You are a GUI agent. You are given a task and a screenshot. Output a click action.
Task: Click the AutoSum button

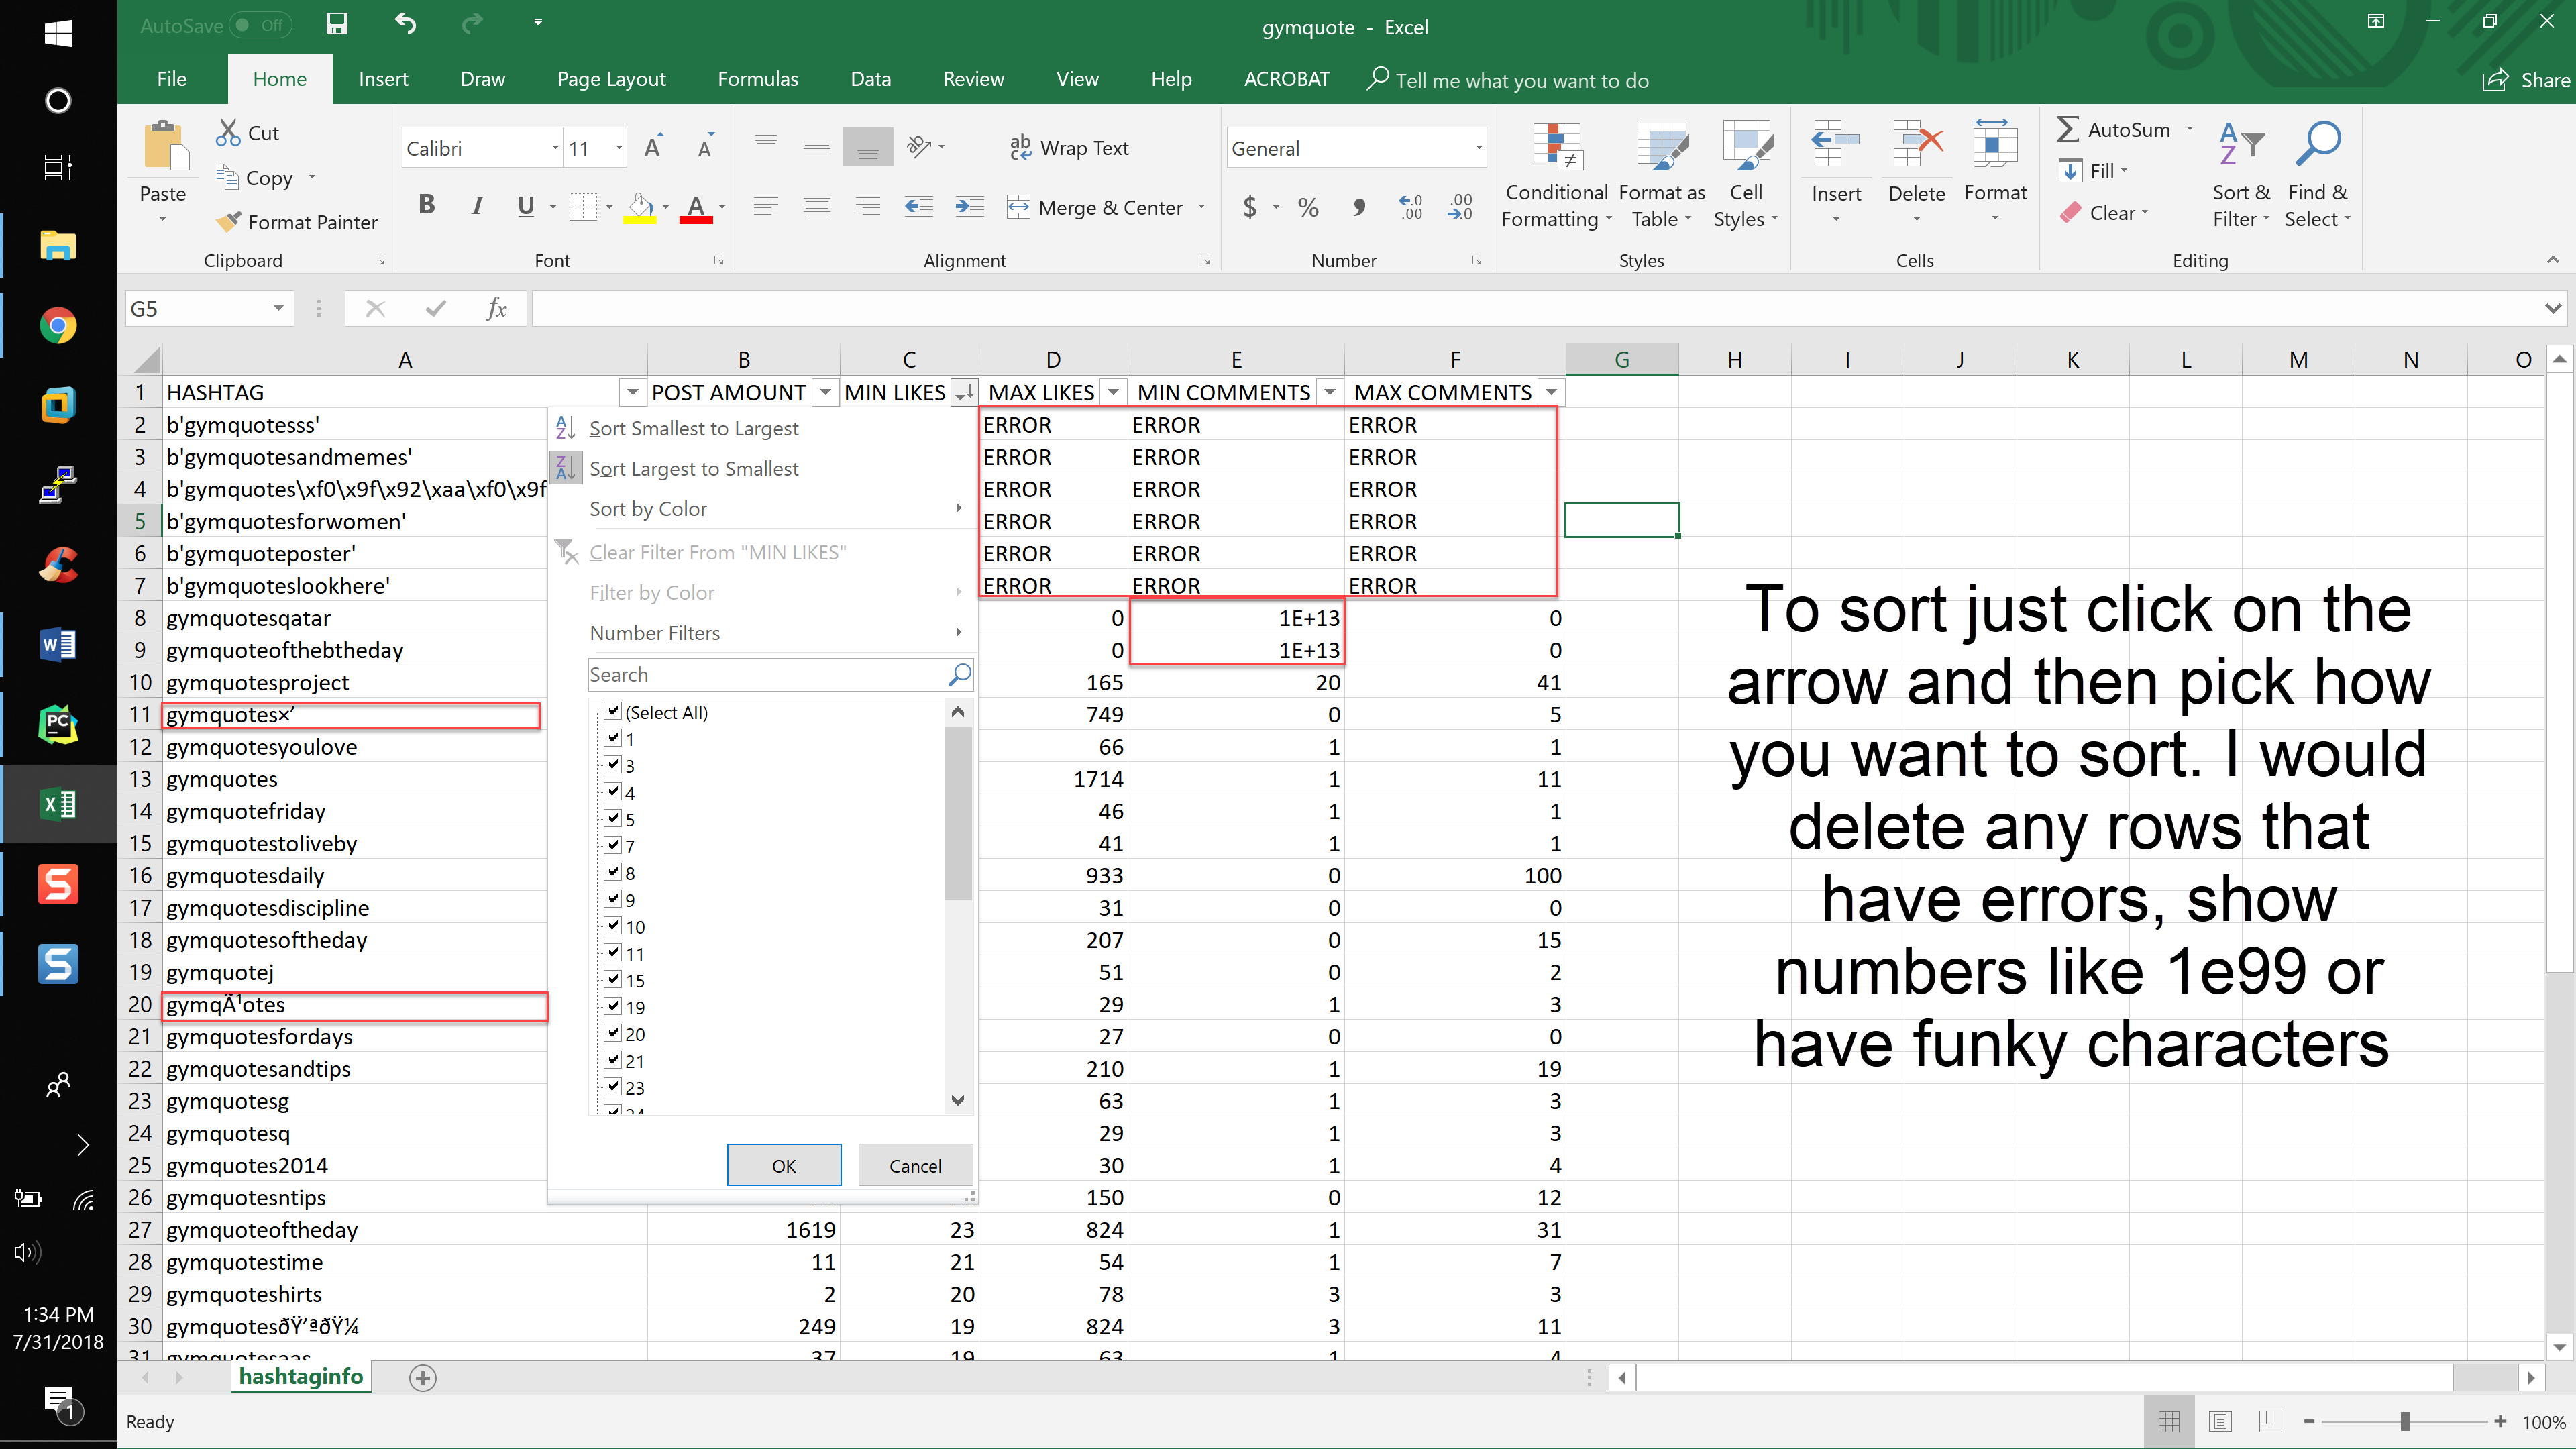click(2114, 130)
